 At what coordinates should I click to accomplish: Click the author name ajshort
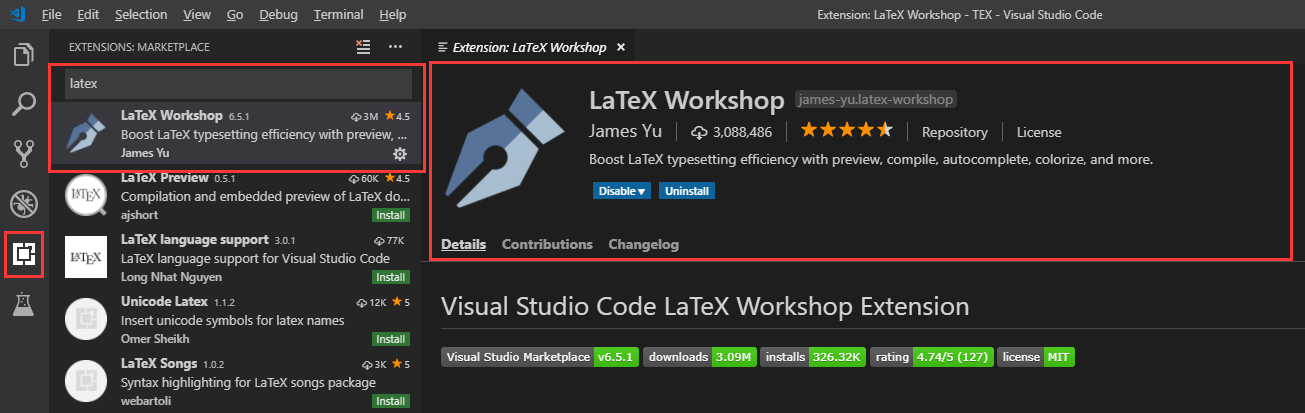(x=140, y=214)
